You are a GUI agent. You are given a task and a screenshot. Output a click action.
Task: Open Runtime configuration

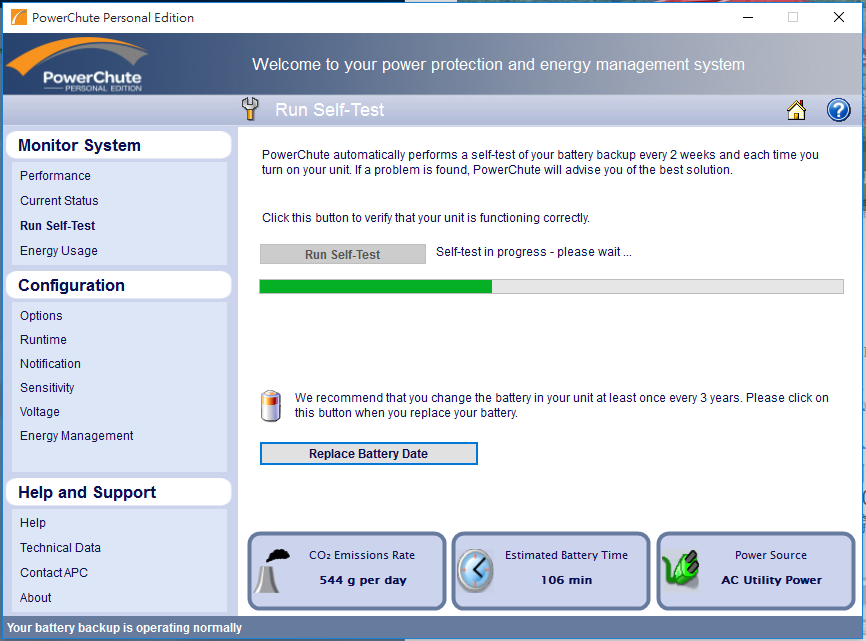click(x=43, y=340)
